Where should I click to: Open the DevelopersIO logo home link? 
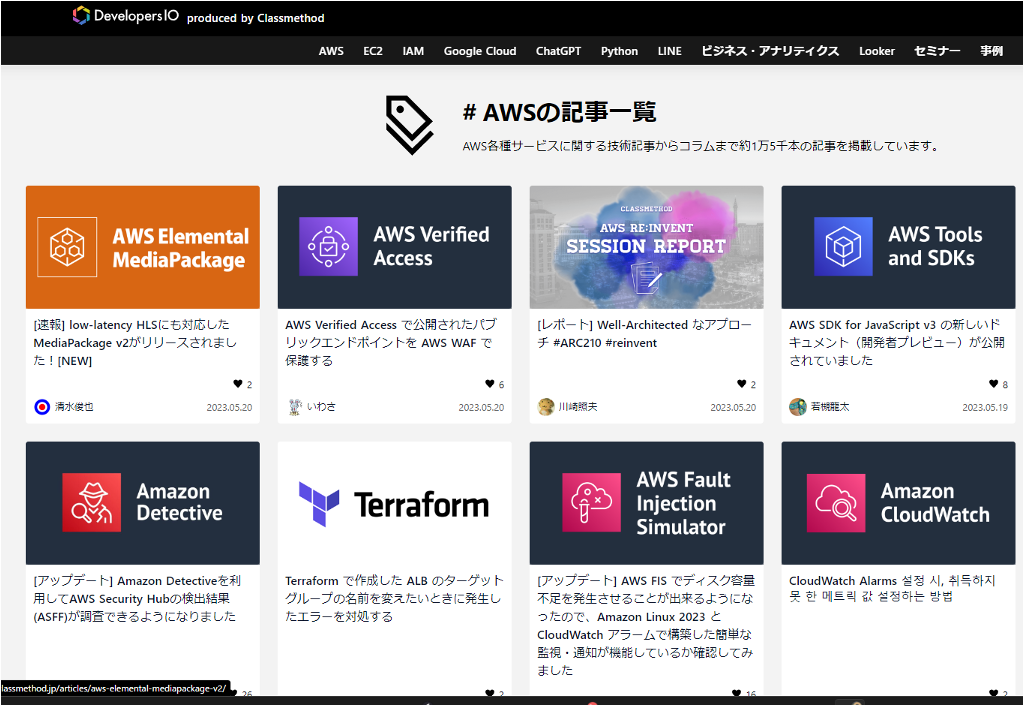coord(126,16)
